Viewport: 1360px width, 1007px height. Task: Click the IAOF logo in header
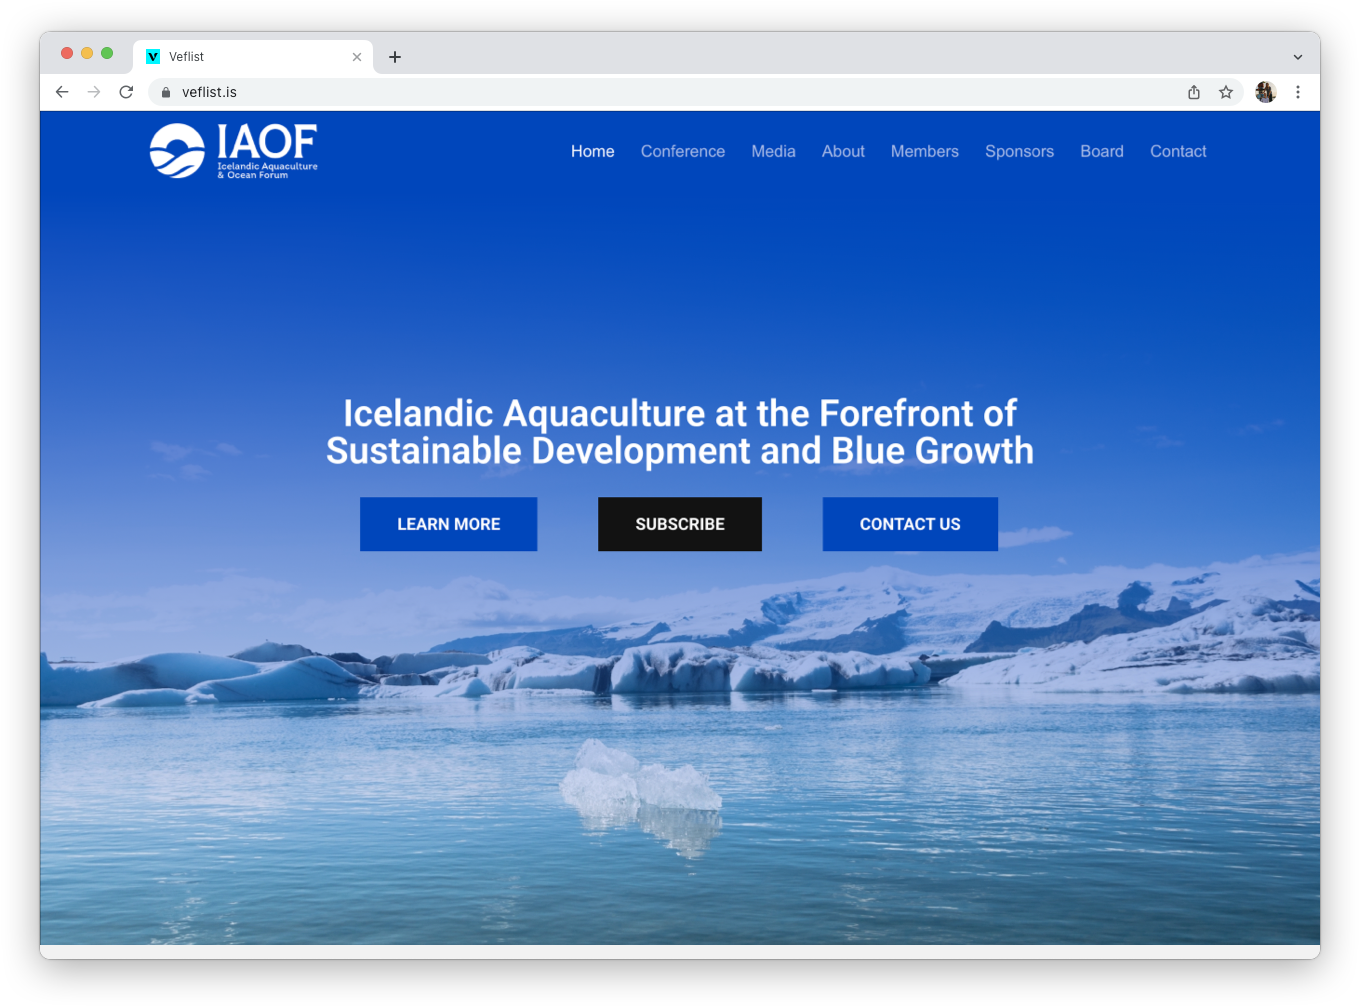[x=233, y=151]
